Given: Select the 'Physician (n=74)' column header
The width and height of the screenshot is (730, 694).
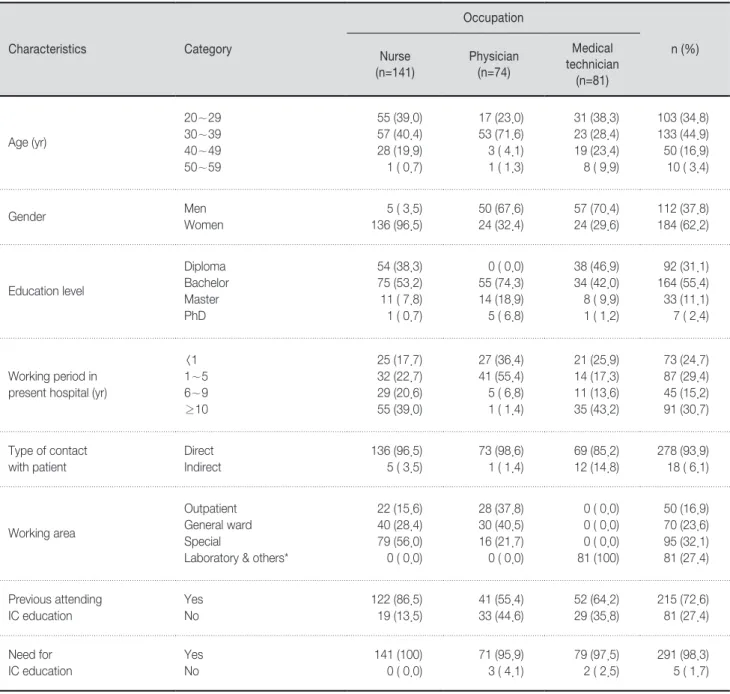Looking at the screenshot, I should (493, 64).
